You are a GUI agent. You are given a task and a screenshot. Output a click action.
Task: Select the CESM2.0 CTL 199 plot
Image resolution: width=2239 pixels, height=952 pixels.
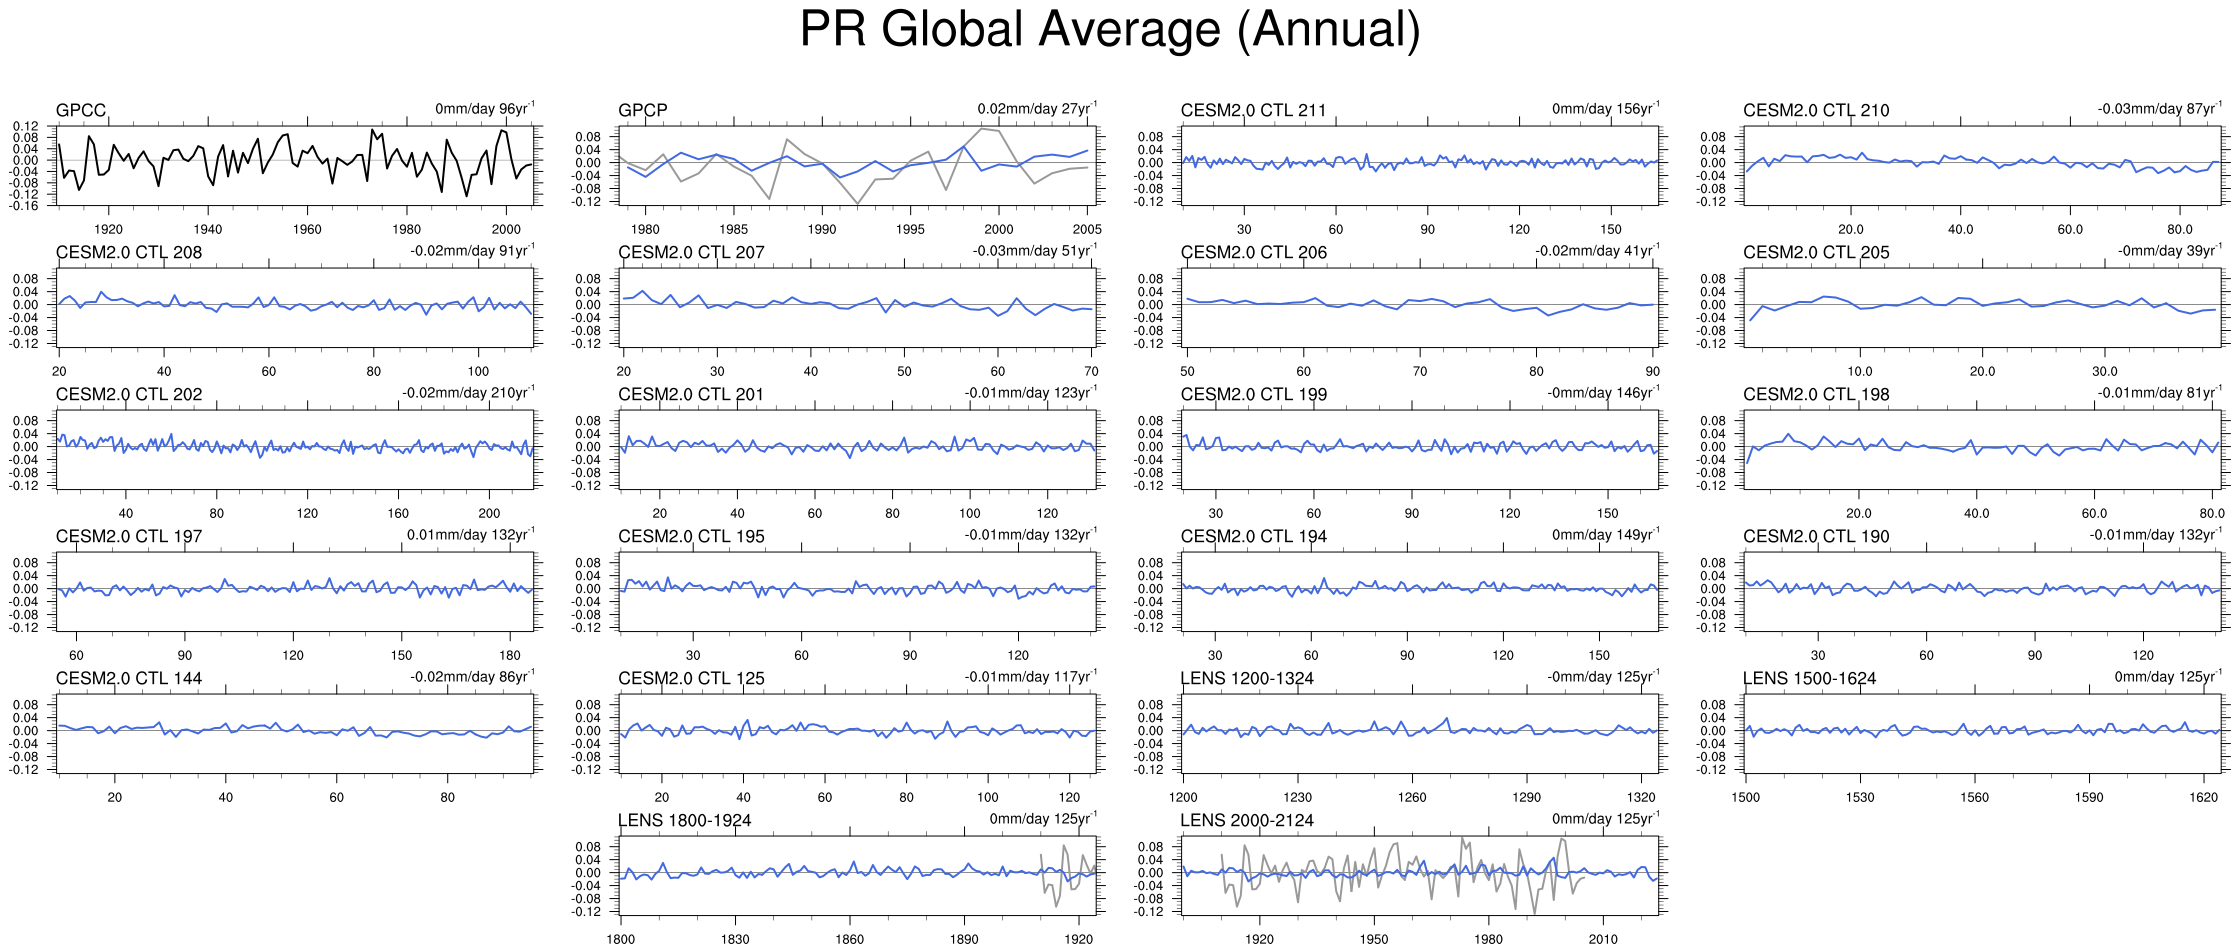1420,450
